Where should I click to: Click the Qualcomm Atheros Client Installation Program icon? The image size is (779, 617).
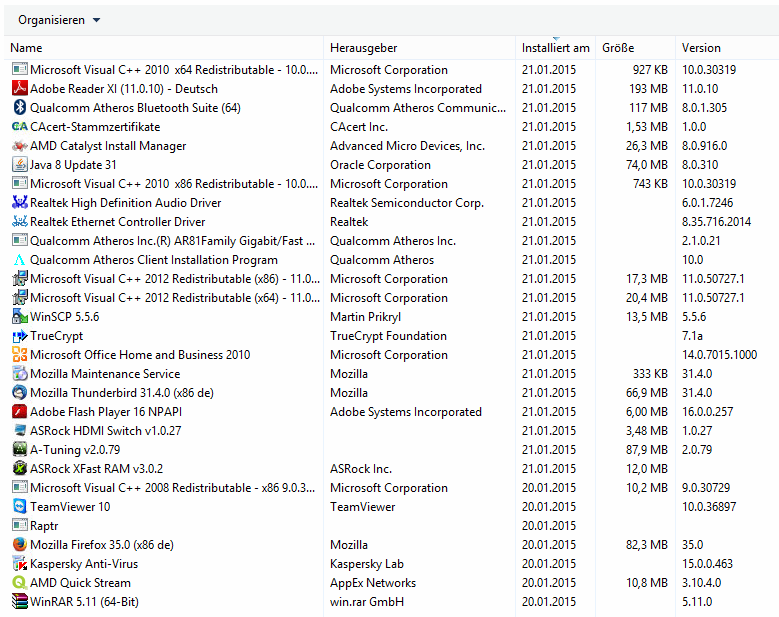point(19,260)
